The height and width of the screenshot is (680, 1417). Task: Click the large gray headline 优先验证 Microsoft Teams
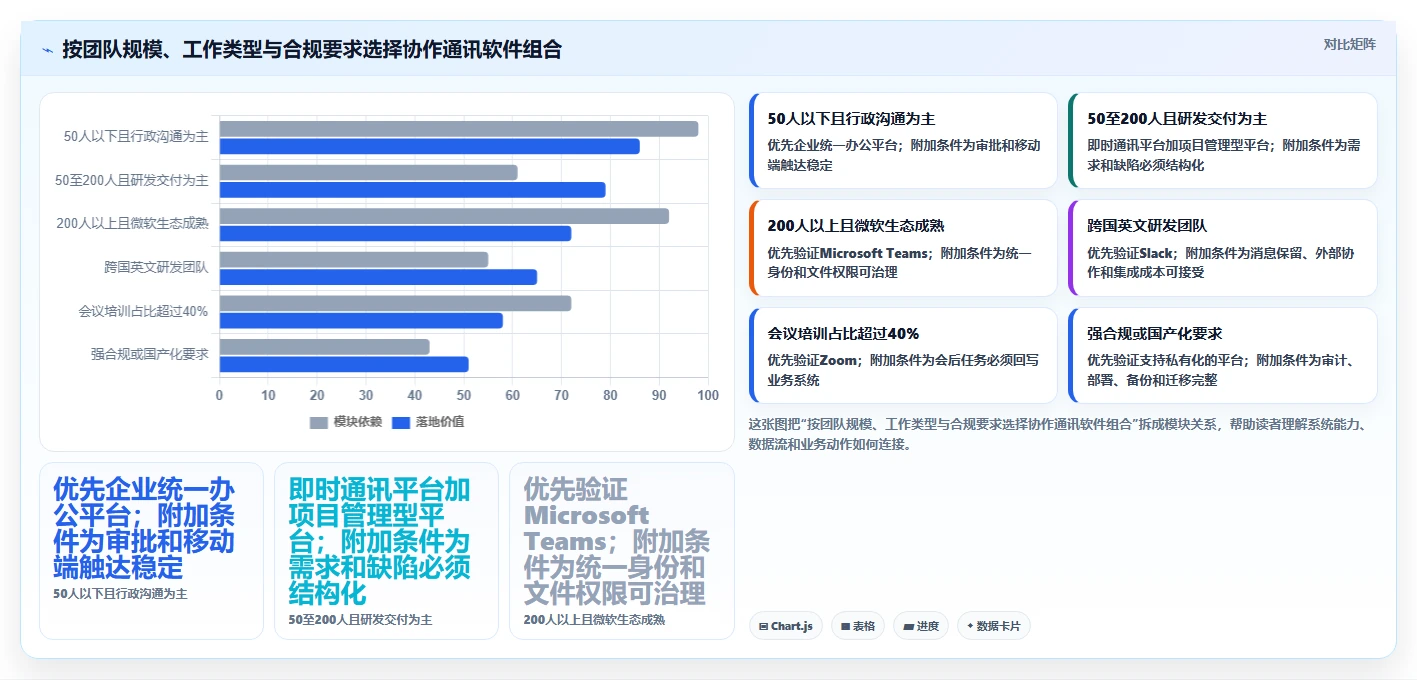click(617, 541)
